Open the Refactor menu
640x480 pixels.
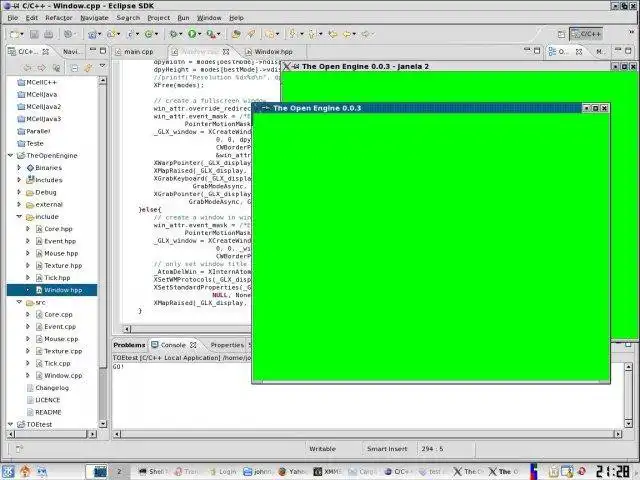click(59, 18)
